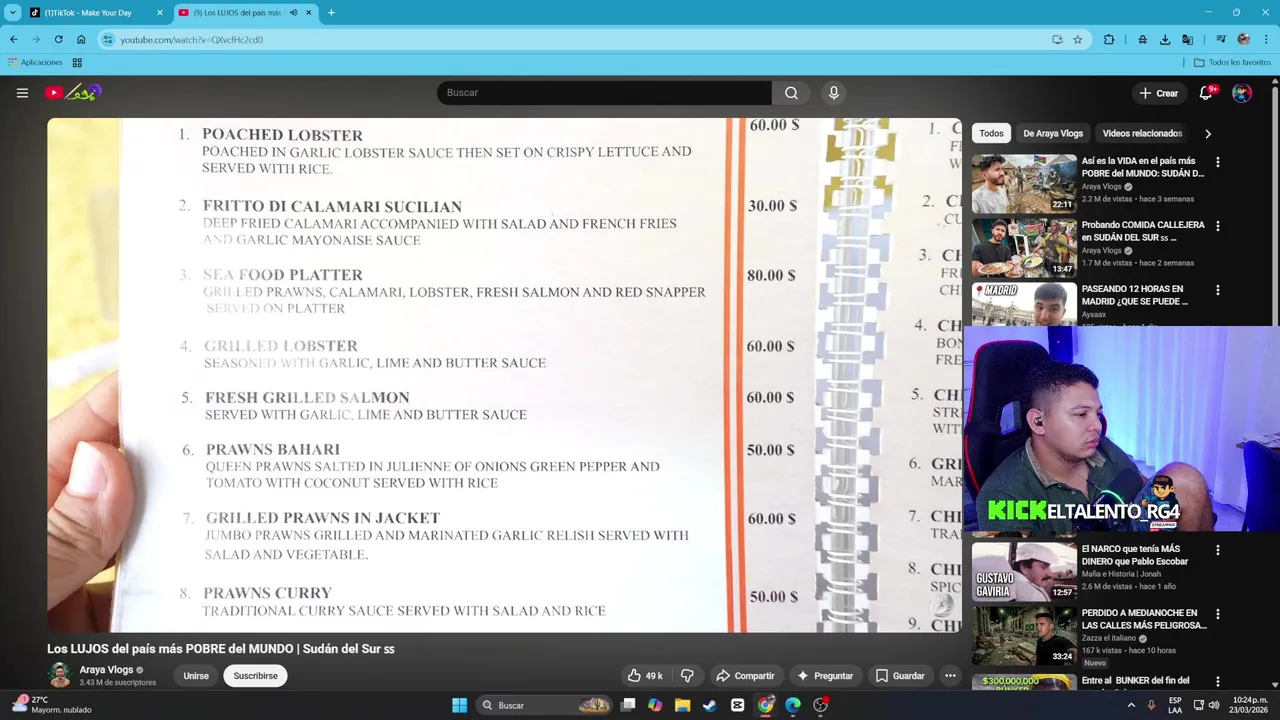Image resolution: width=1280 pixels, height=720 pixels.
Task: Click the YouTube search input field
Action: pos(604,93)
